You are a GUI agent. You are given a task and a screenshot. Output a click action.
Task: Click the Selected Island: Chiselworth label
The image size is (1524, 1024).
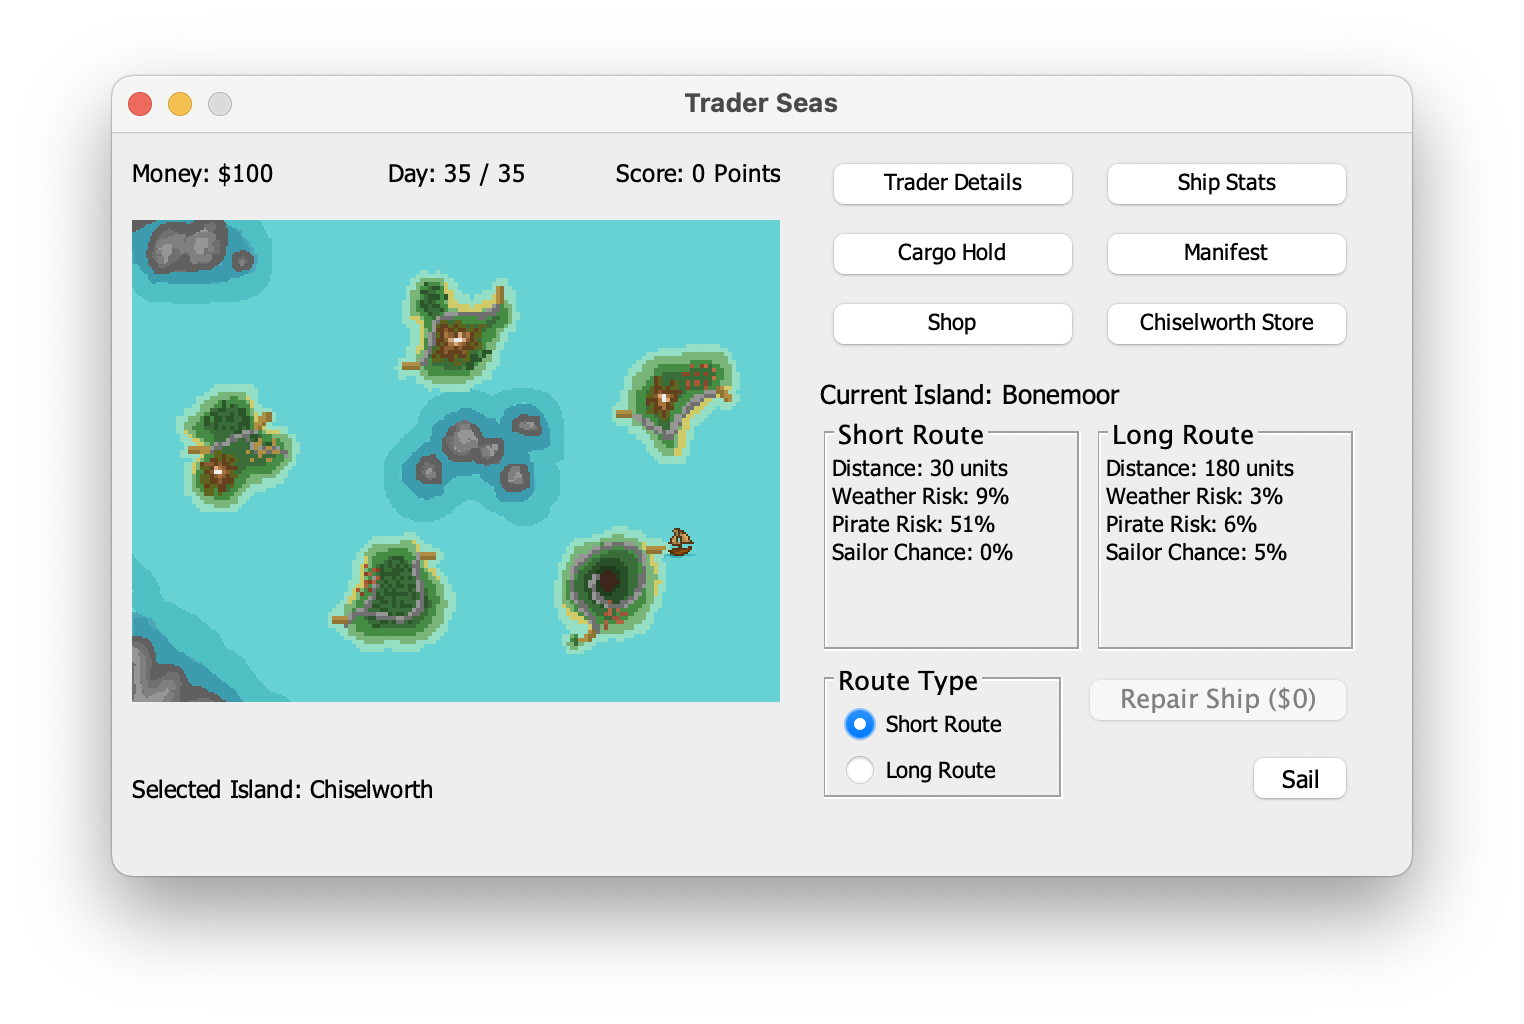(x=282, y=789)
